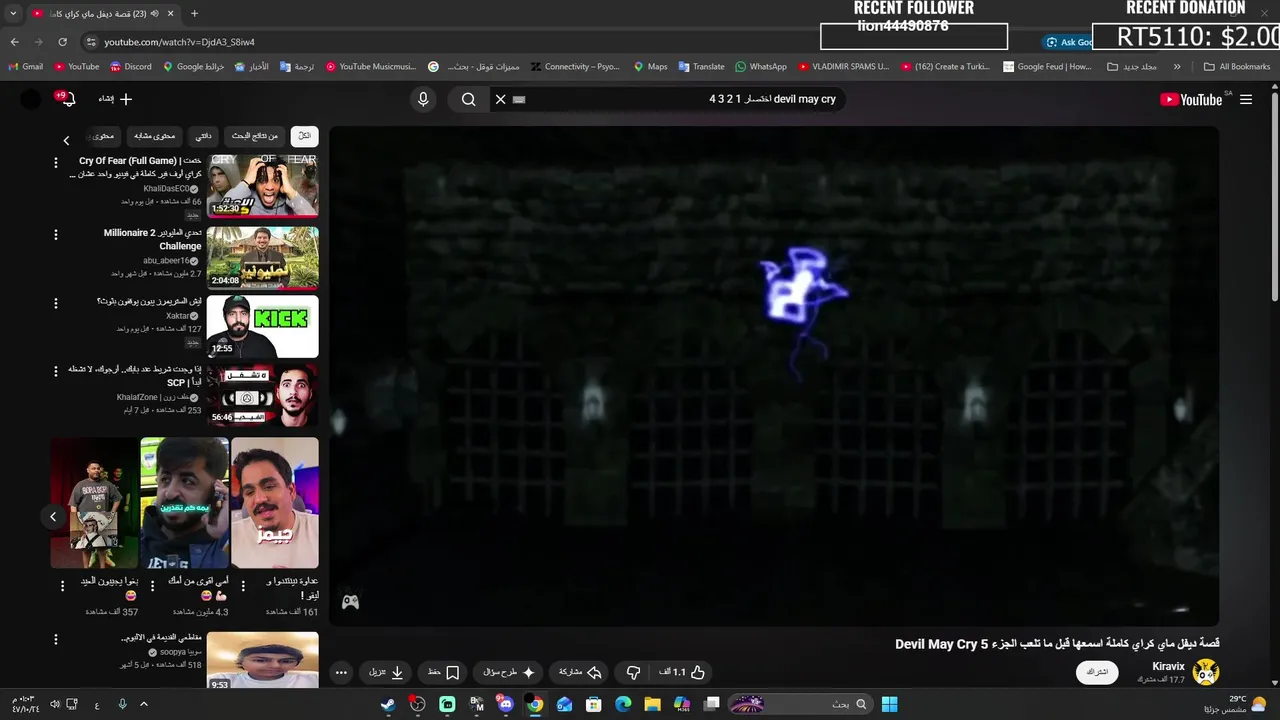Save the video to a playlist
1280x720 pixels.
pyautogui.click(x=443, y=672)
